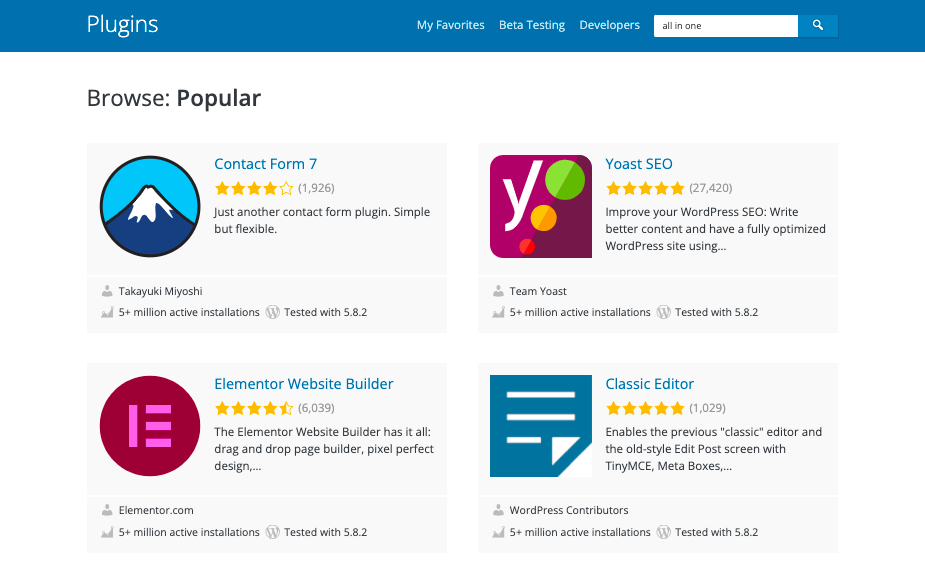Viewport: 925px width, 578px height.
Task: Click the Plugins site heading
Action: tap(122, 23)
